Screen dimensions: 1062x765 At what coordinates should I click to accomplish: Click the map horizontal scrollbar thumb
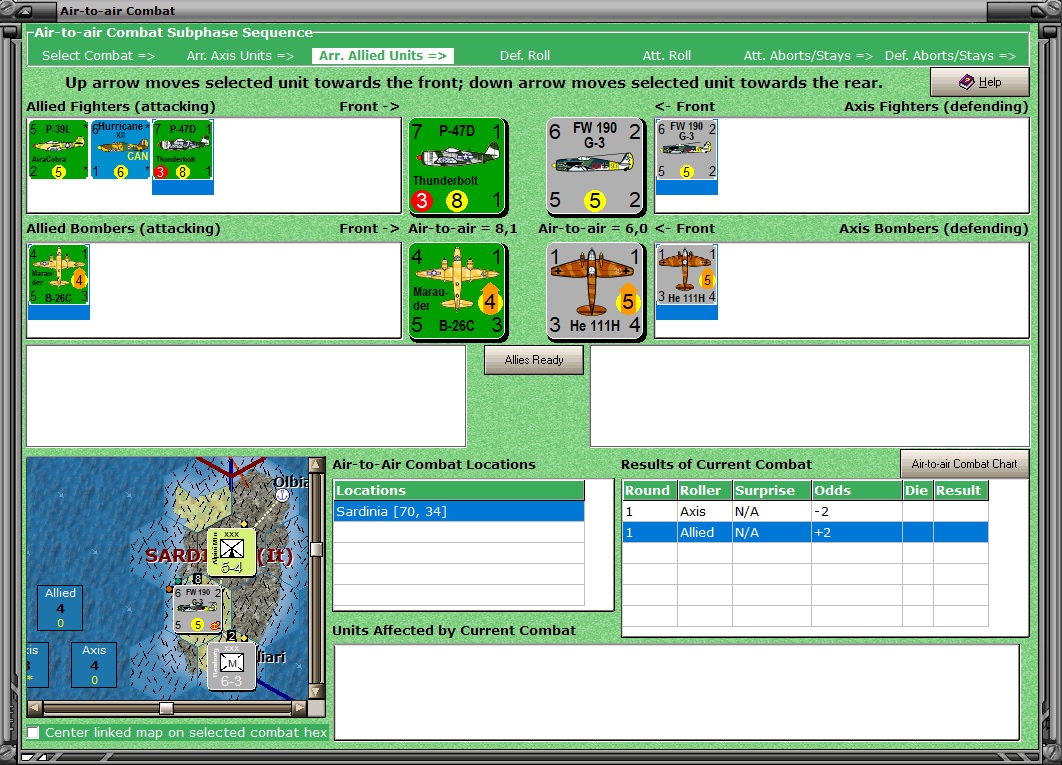pos(167,708)
